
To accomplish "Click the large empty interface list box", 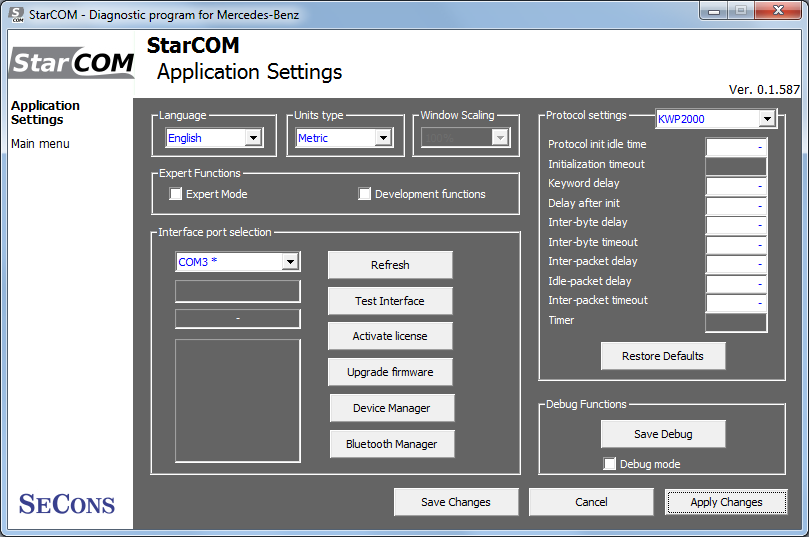I will pyautogui.click(x=238, y=401).
